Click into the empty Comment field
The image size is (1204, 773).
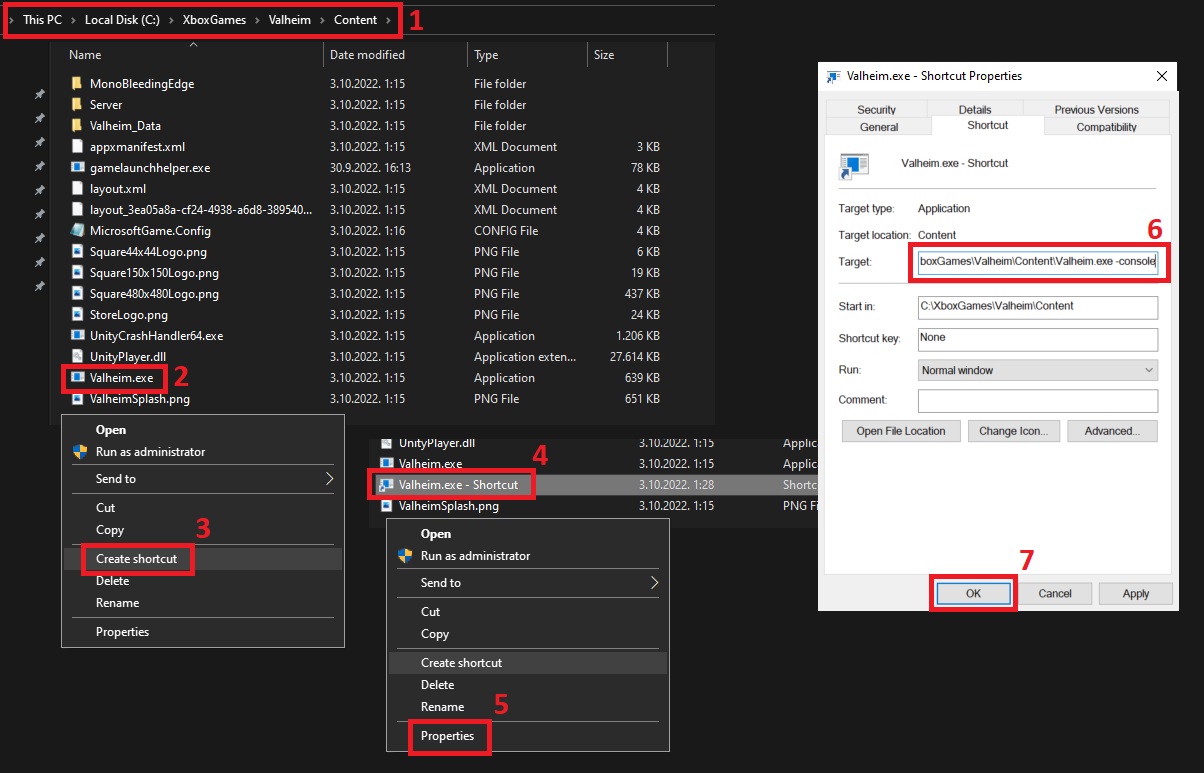tap(1038, 400)
